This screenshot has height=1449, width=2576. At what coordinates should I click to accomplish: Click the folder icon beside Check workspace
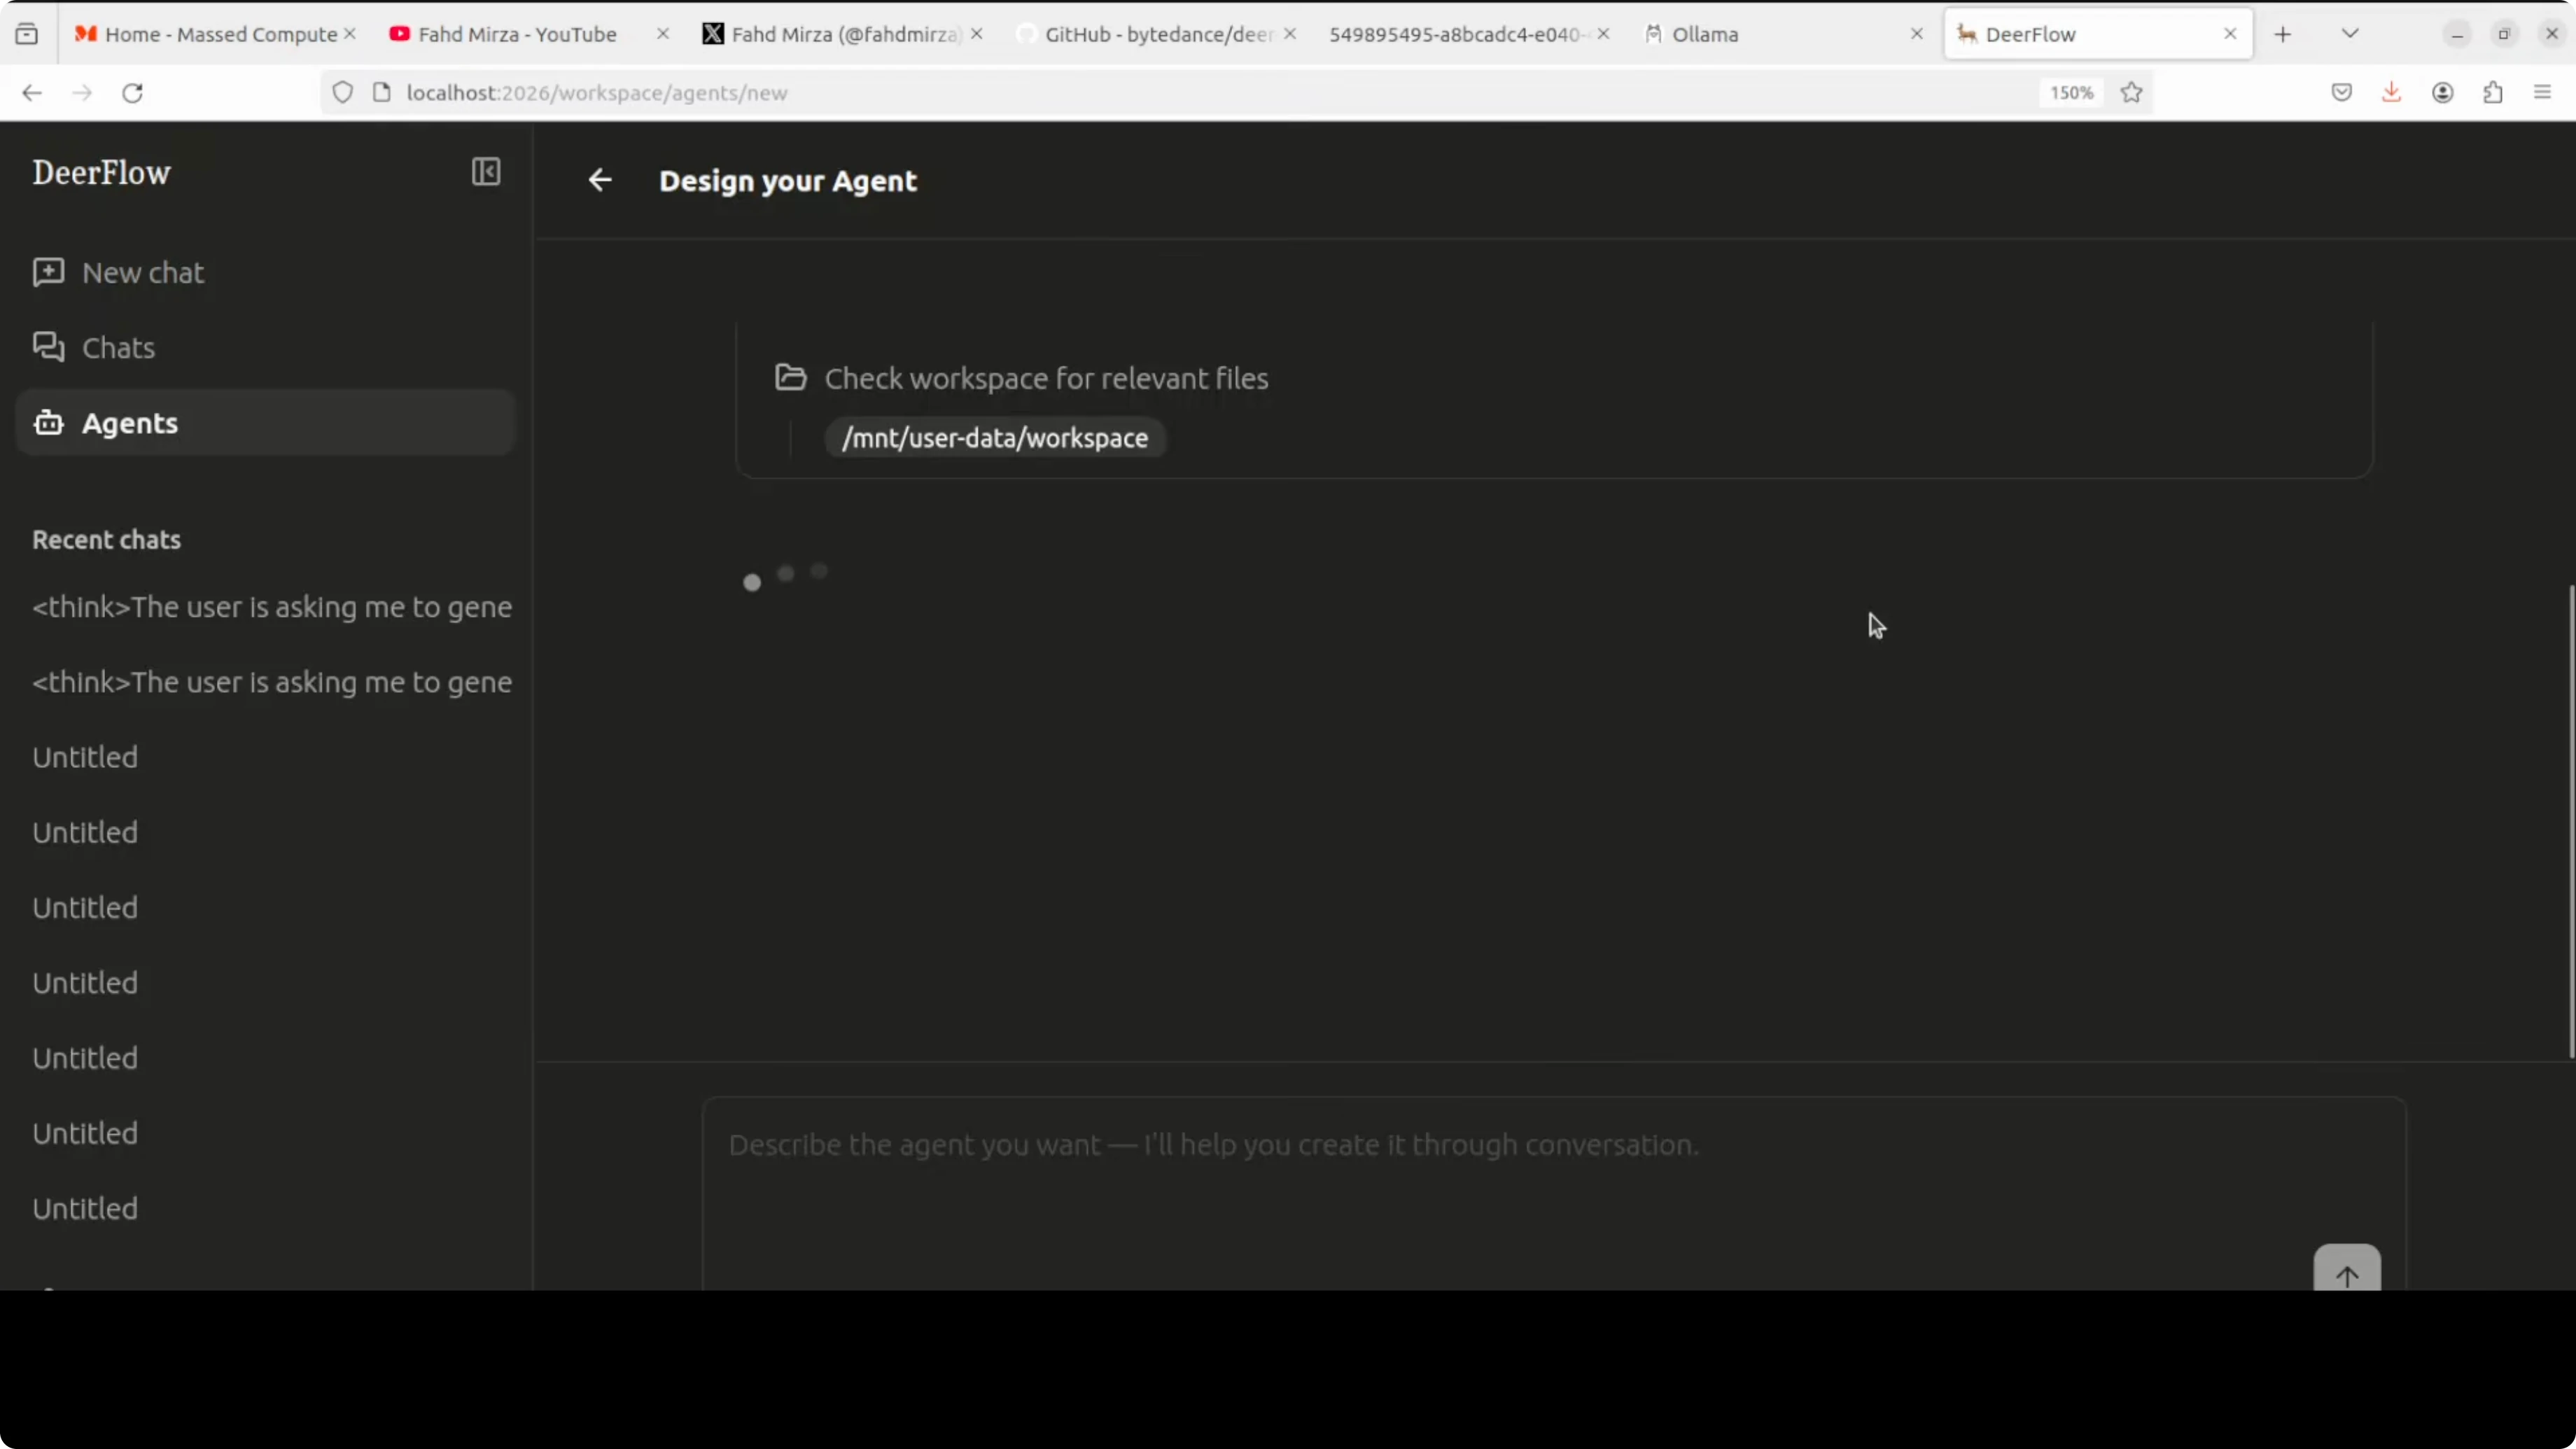(790, 378)
